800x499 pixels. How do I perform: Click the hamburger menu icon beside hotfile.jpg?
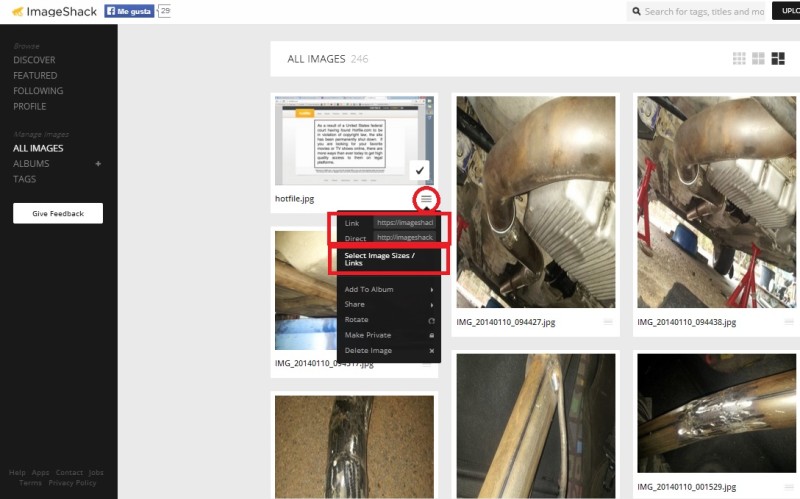pos(426,199)
